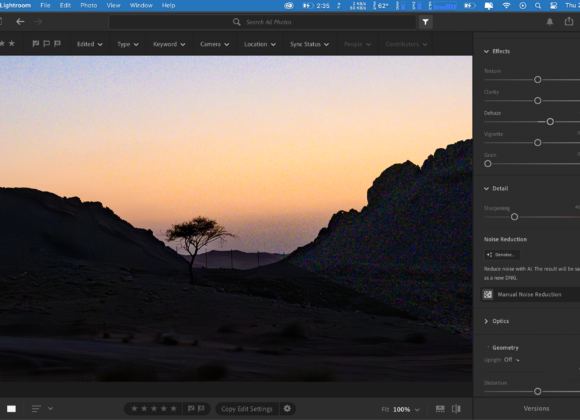The image size is (580, 420).
Task: Open the 100% zoom level dropdown
Action: click(406, 409)
